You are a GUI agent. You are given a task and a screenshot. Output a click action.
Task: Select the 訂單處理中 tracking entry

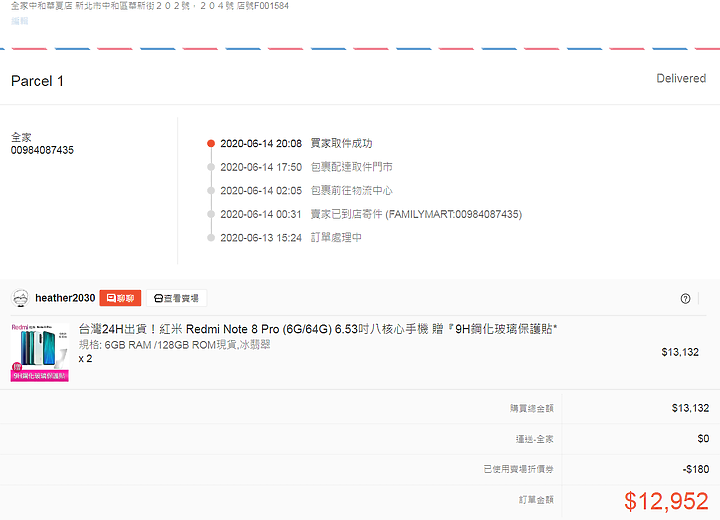tap(291, 237)
